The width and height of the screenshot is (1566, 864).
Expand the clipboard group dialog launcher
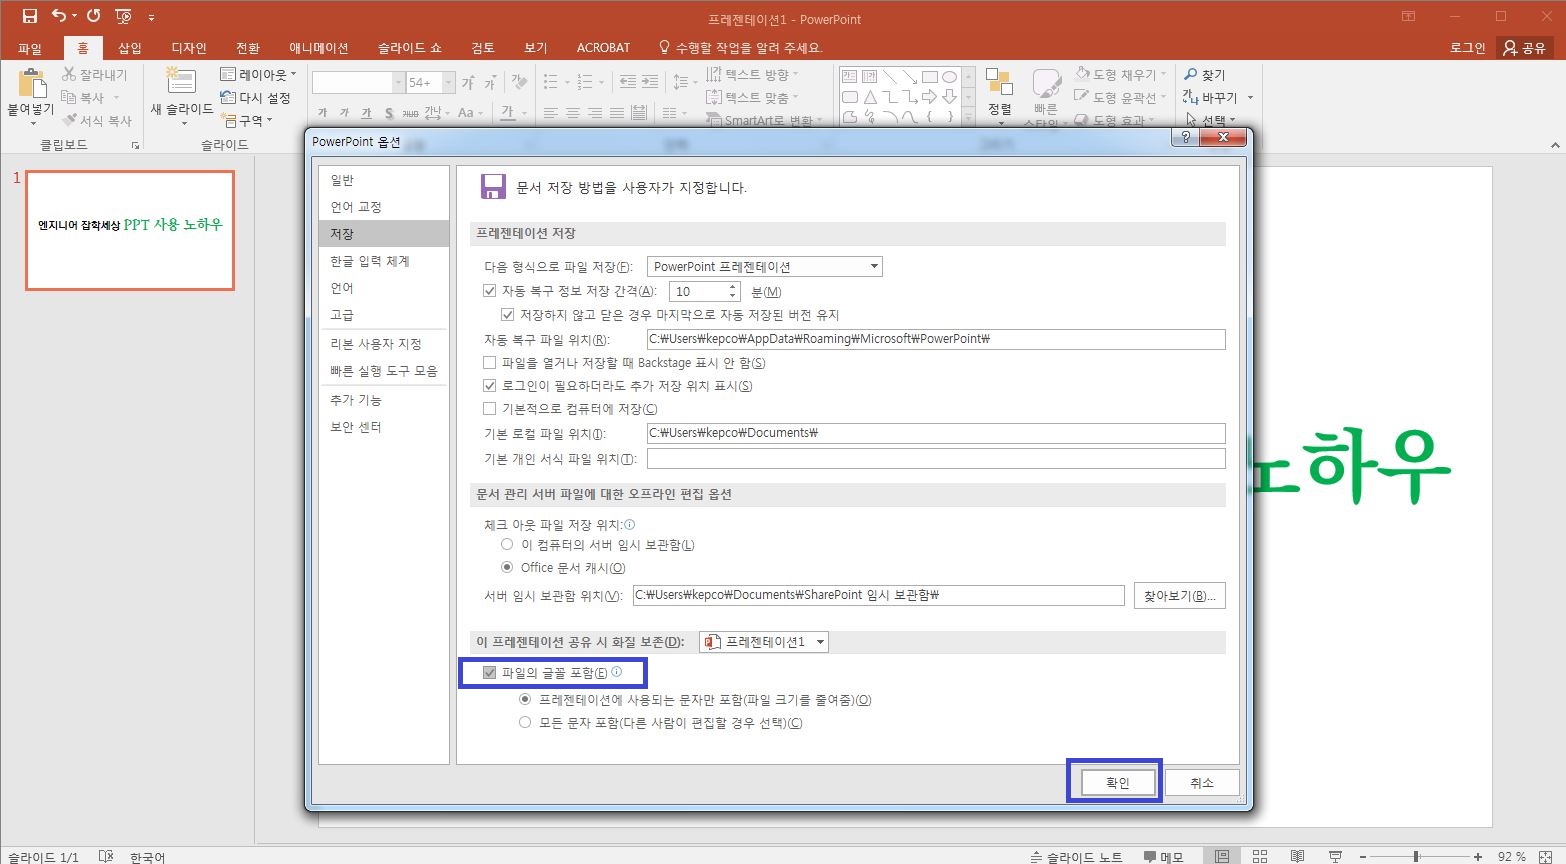click(x=135, y=146)
